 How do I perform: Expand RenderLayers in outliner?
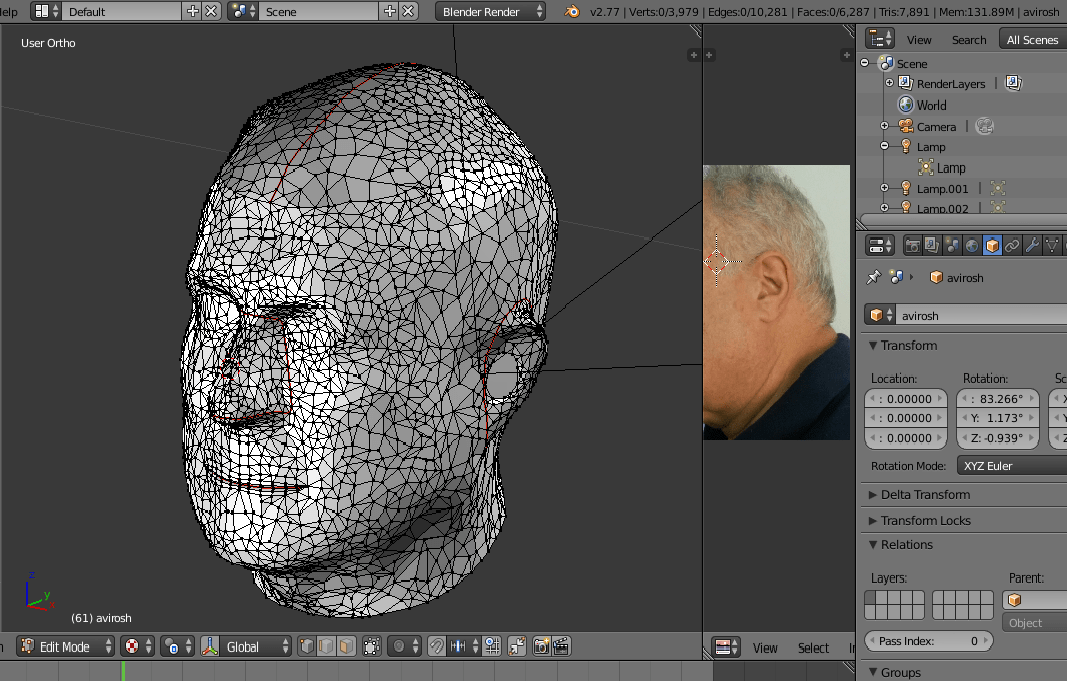click(889, 82)
